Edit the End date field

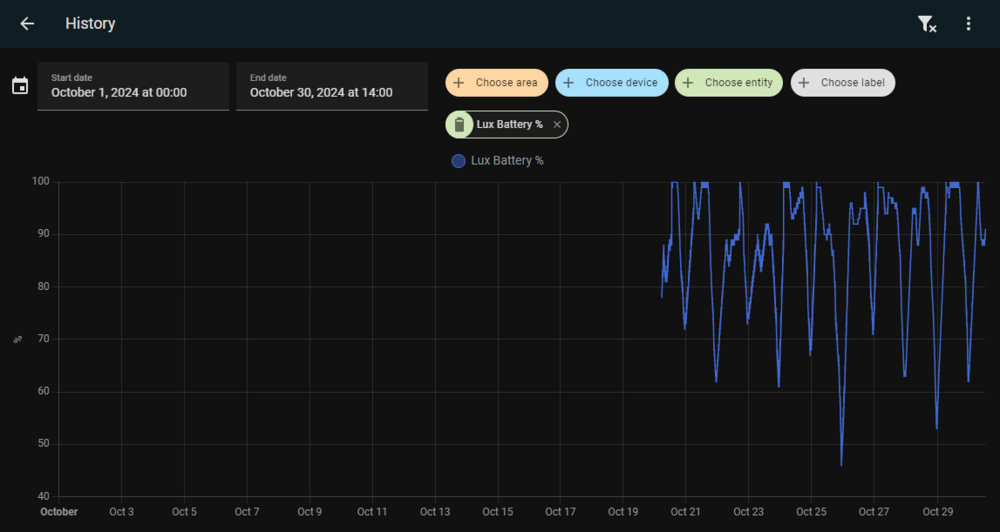(332, 86)
